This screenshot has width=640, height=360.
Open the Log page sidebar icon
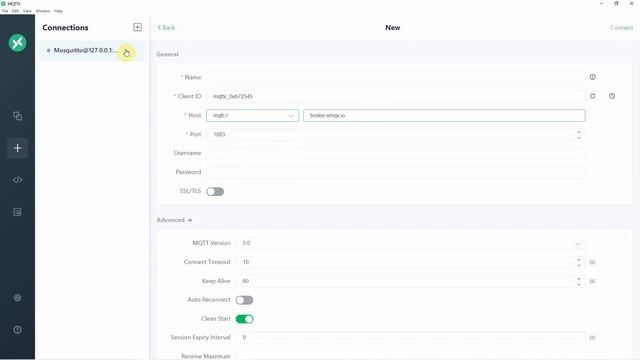pyautogui.click(x=18, y=212)
